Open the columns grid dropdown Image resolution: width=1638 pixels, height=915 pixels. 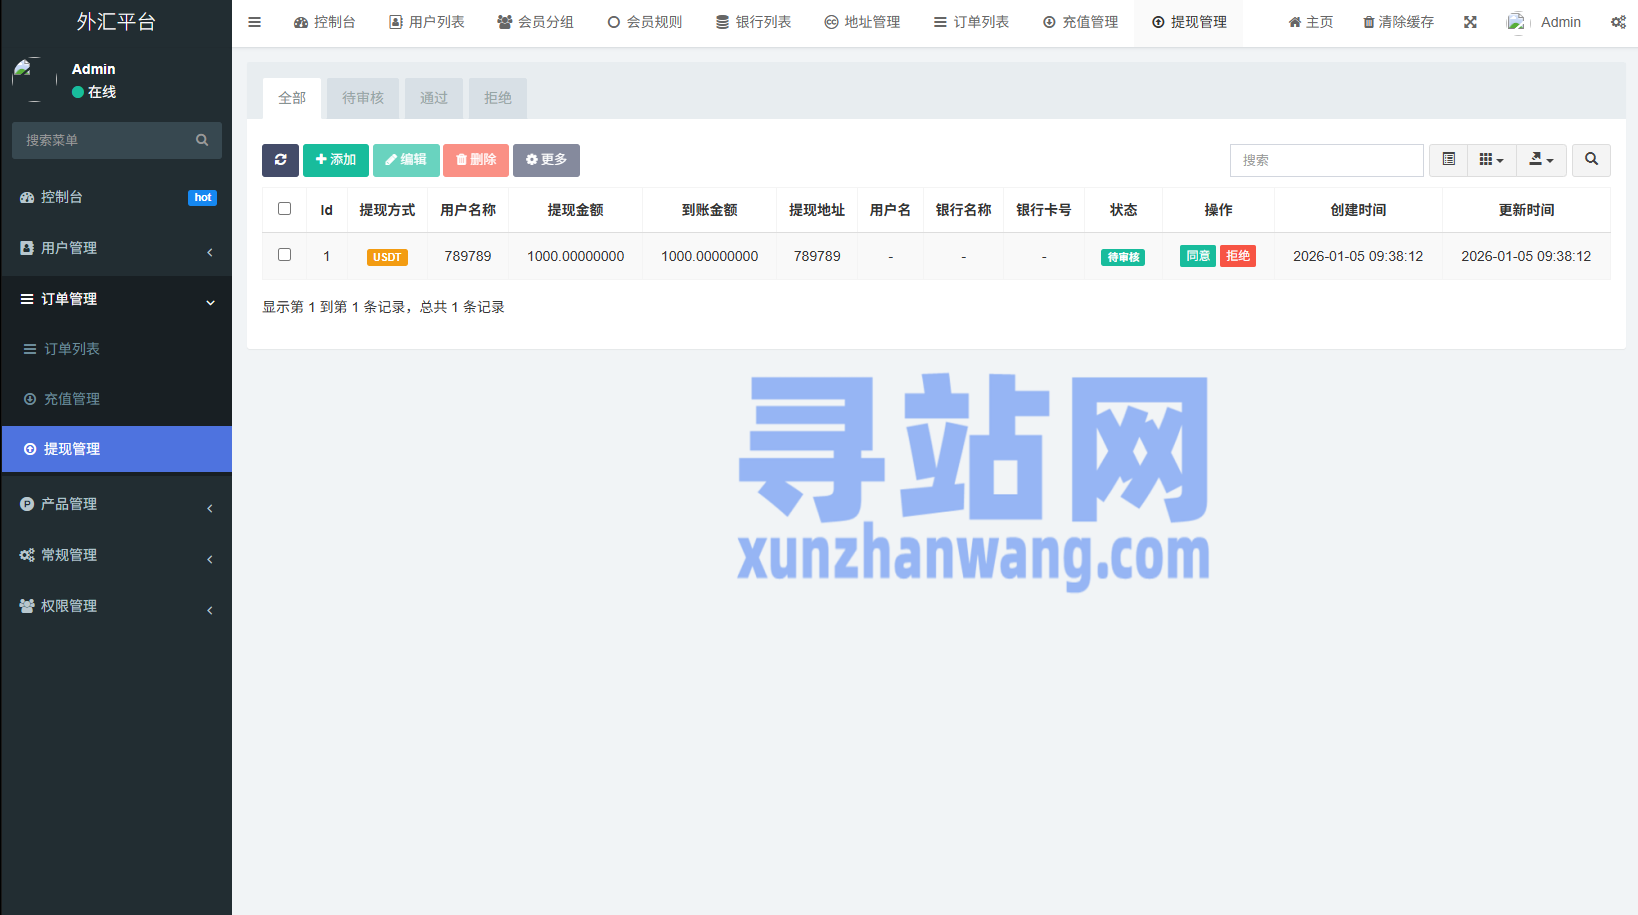click(x=1491, y=160)
